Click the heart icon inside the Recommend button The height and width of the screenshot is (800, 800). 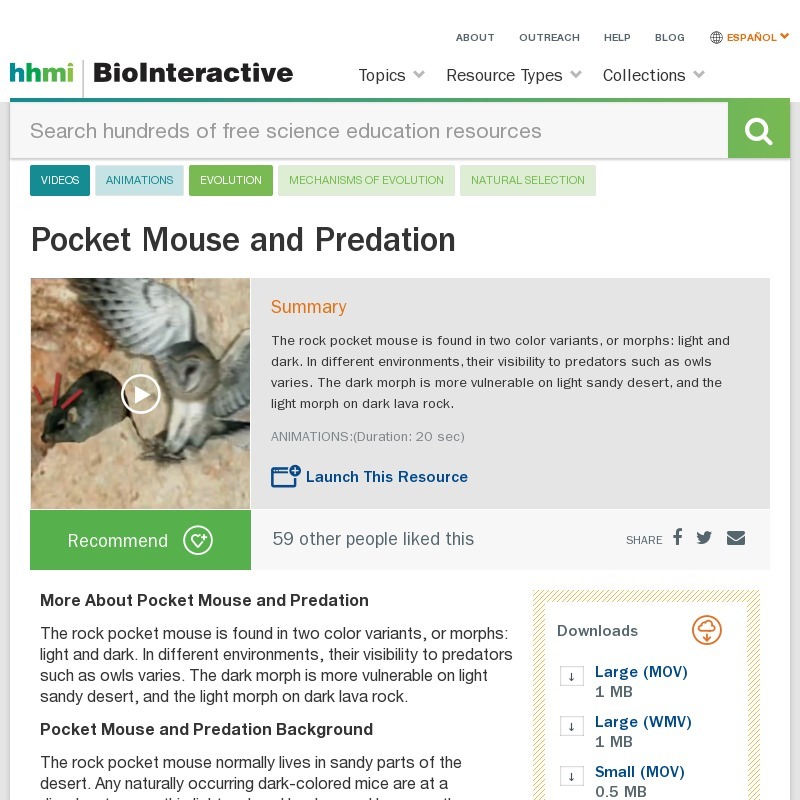pyautogui.click(x=198, y=540)
